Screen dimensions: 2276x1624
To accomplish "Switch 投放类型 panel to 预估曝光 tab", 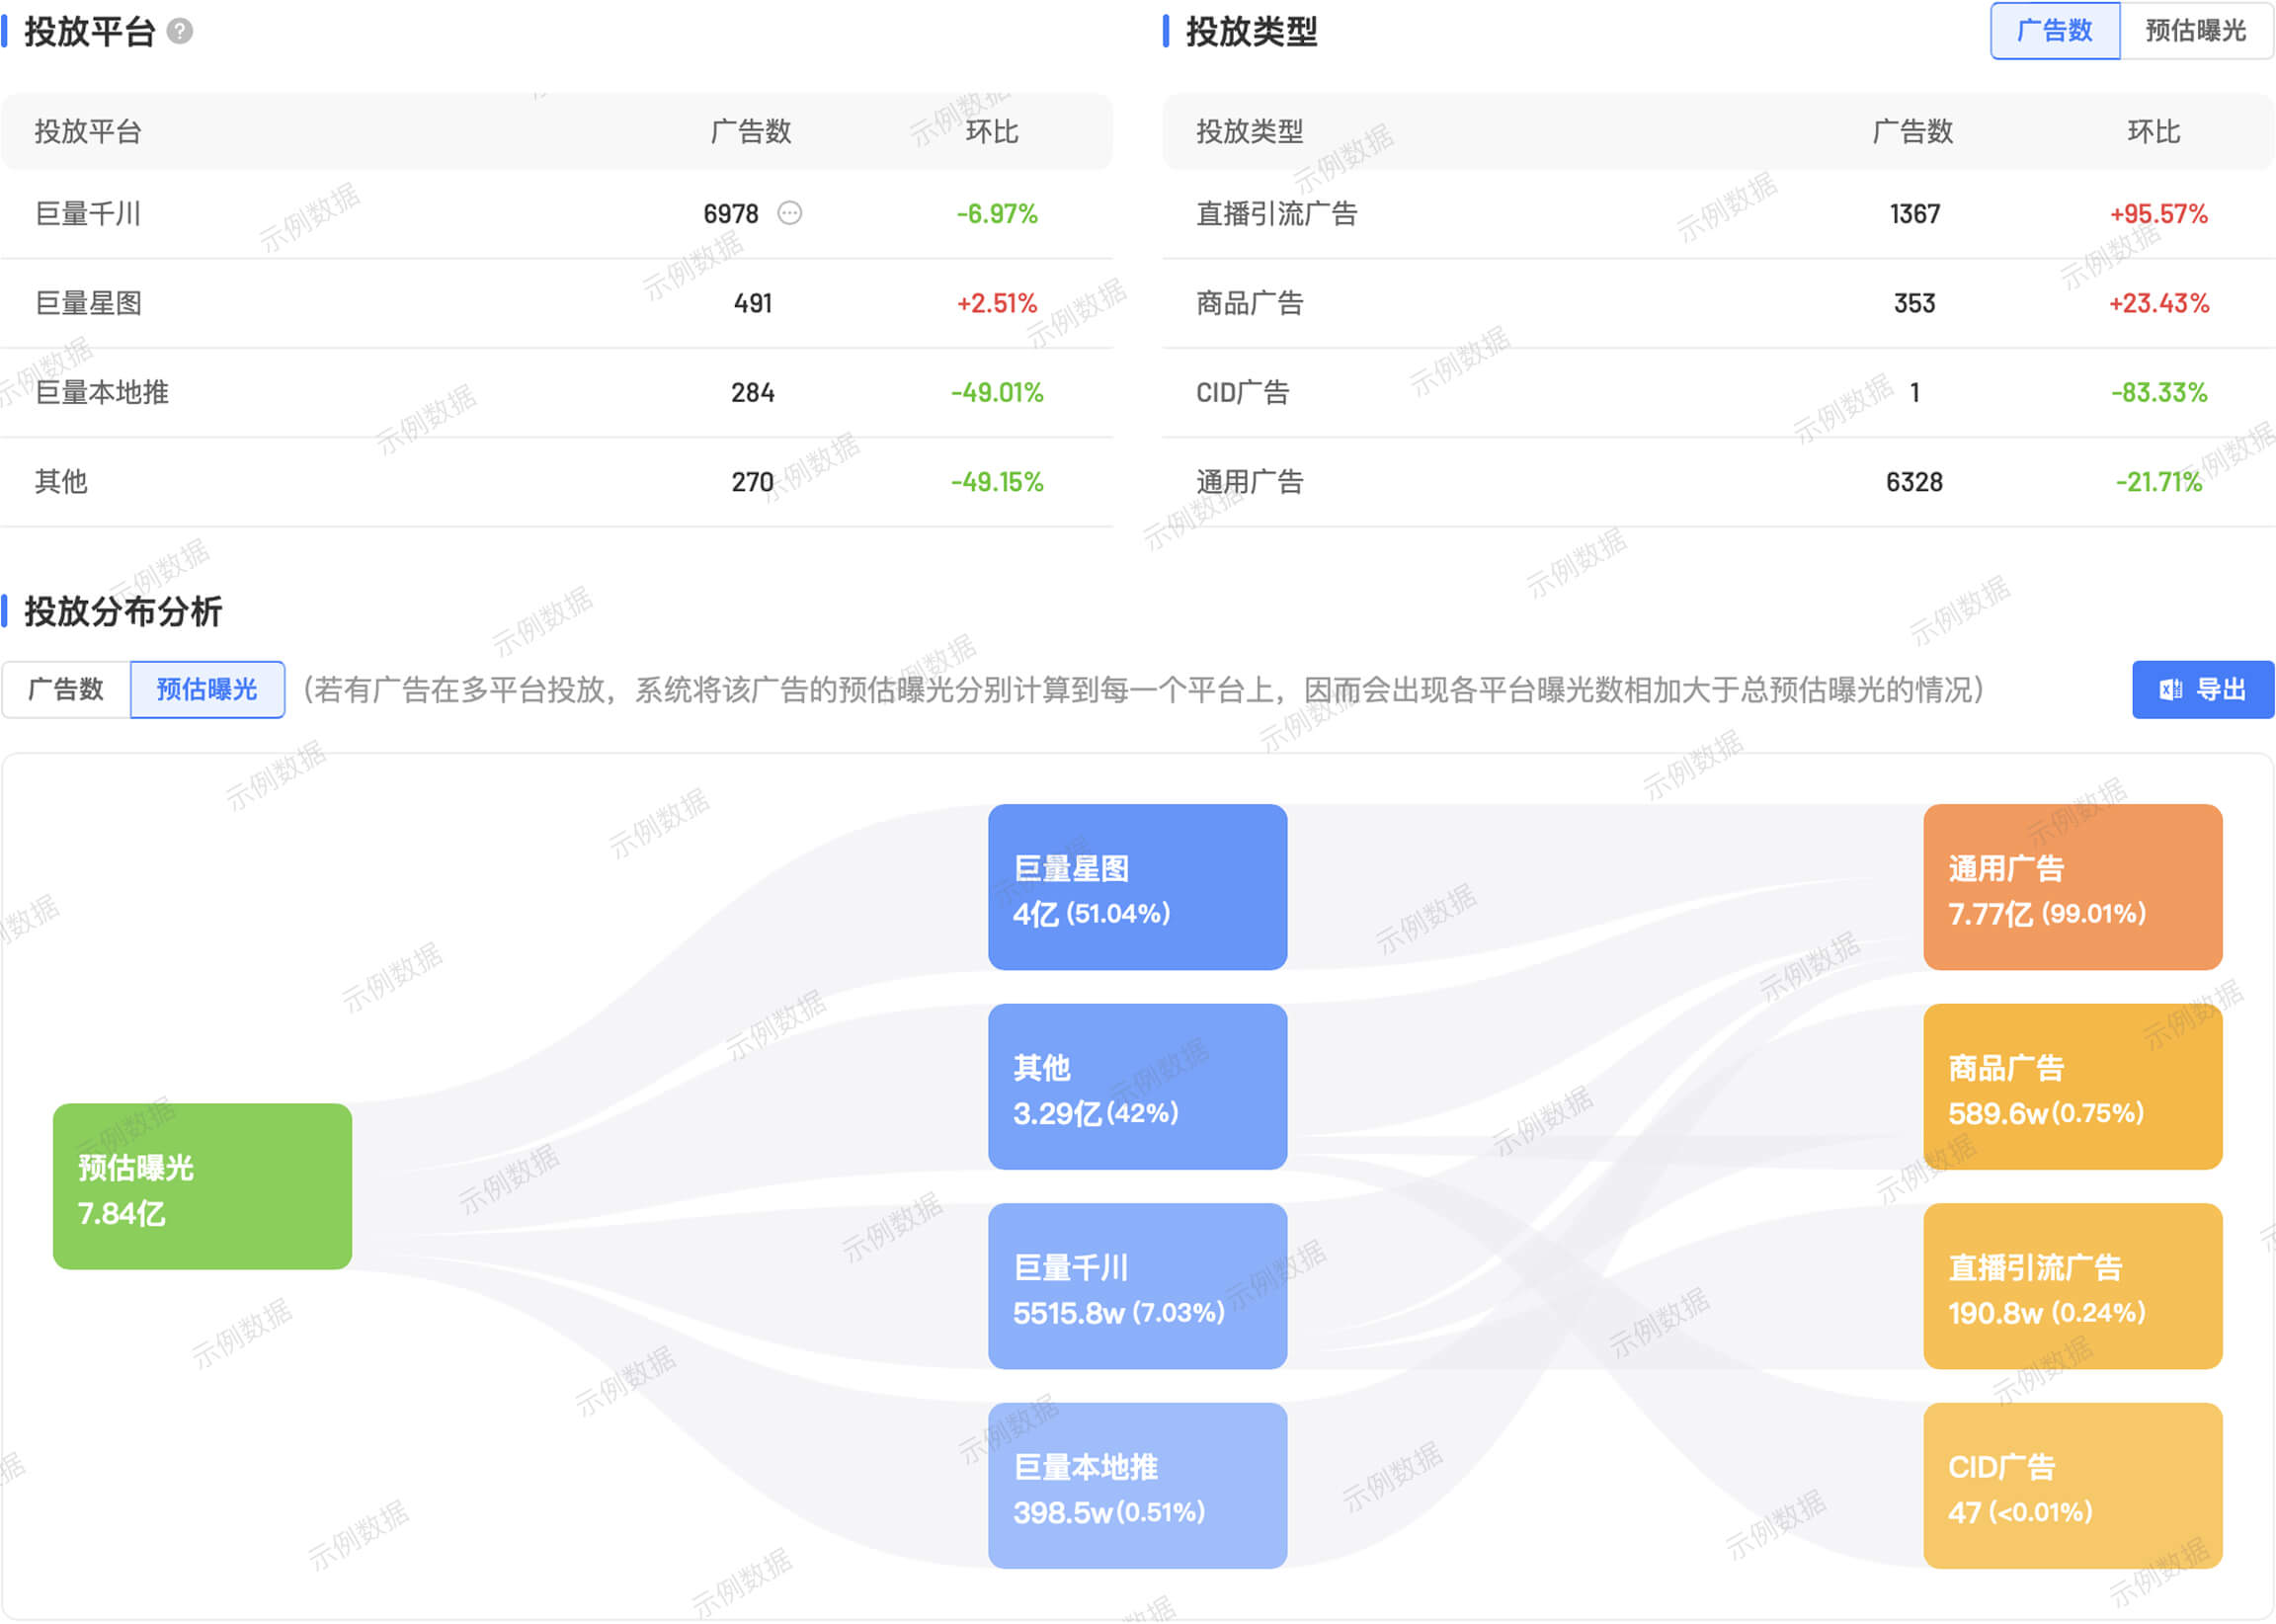I will pos(2196,31).
